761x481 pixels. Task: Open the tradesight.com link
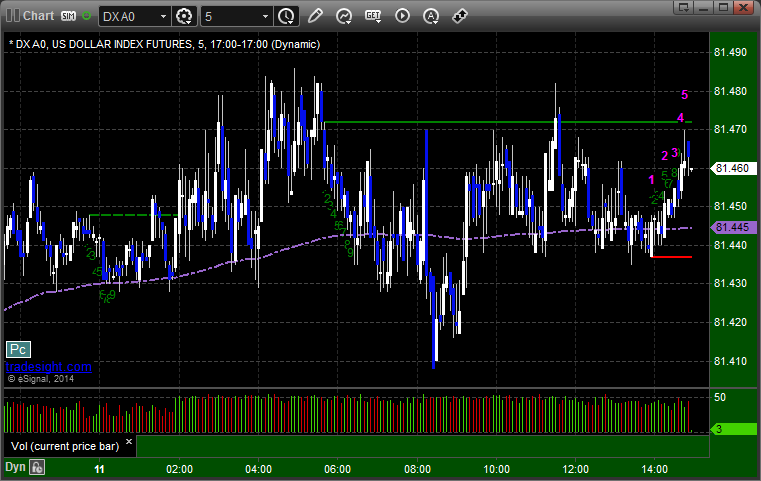click(x=49, y=367)
